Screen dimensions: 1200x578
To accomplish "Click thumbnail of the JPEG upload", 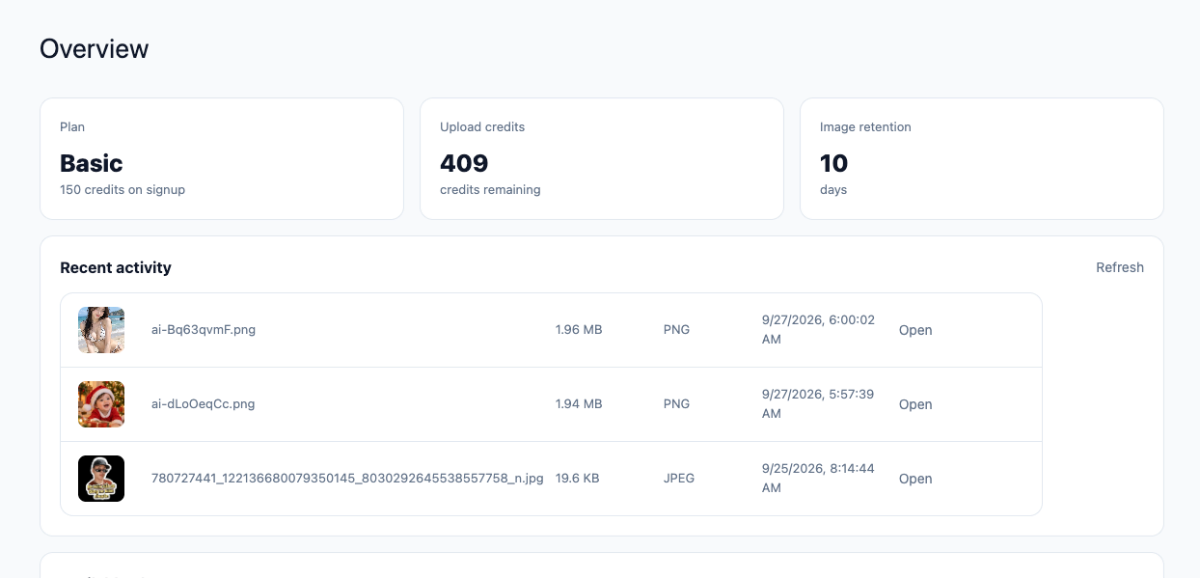I will point(101,478).
